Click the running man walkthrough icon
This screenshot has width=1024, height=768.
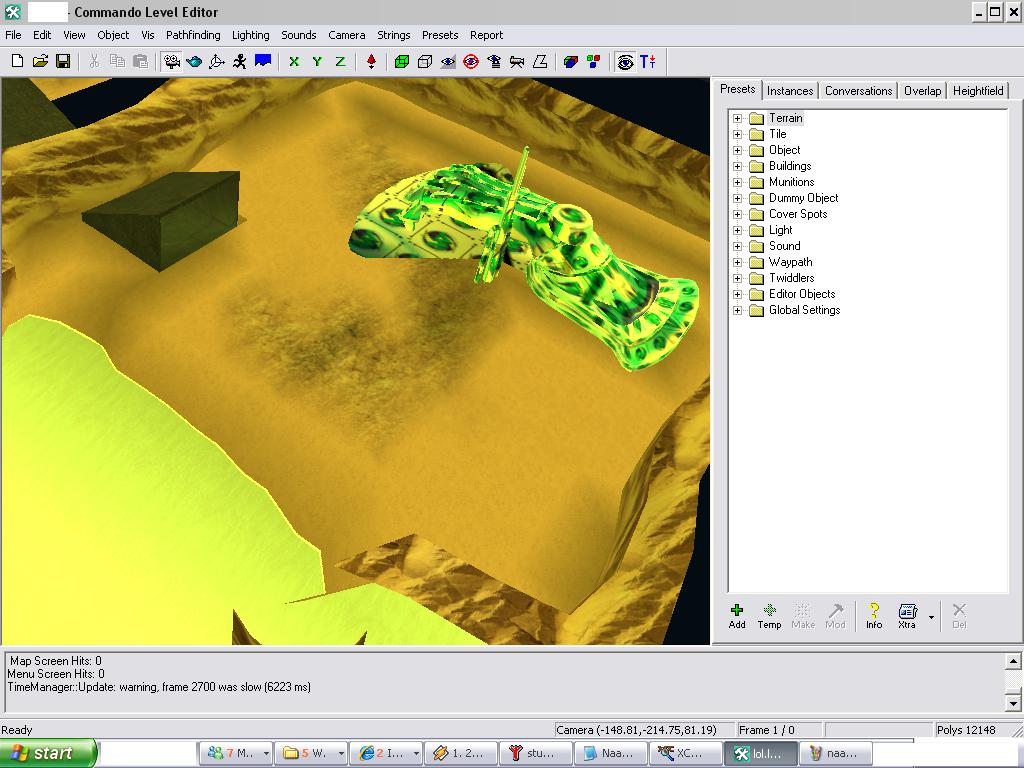(x=240, y=61)
